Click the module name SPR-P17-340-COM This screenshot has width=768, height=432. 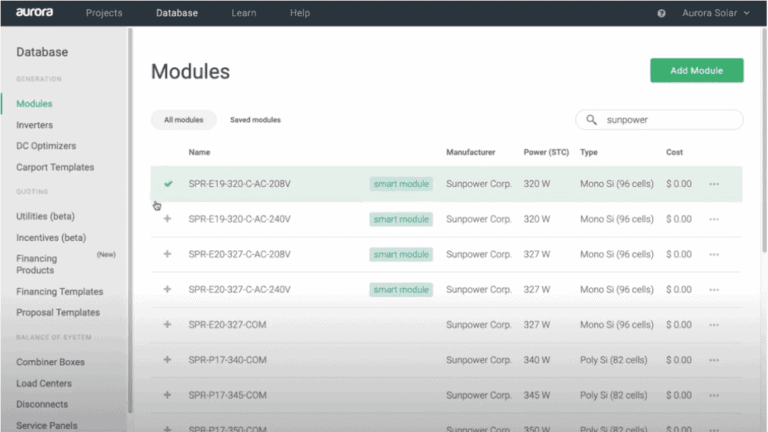tap(228, 360)
